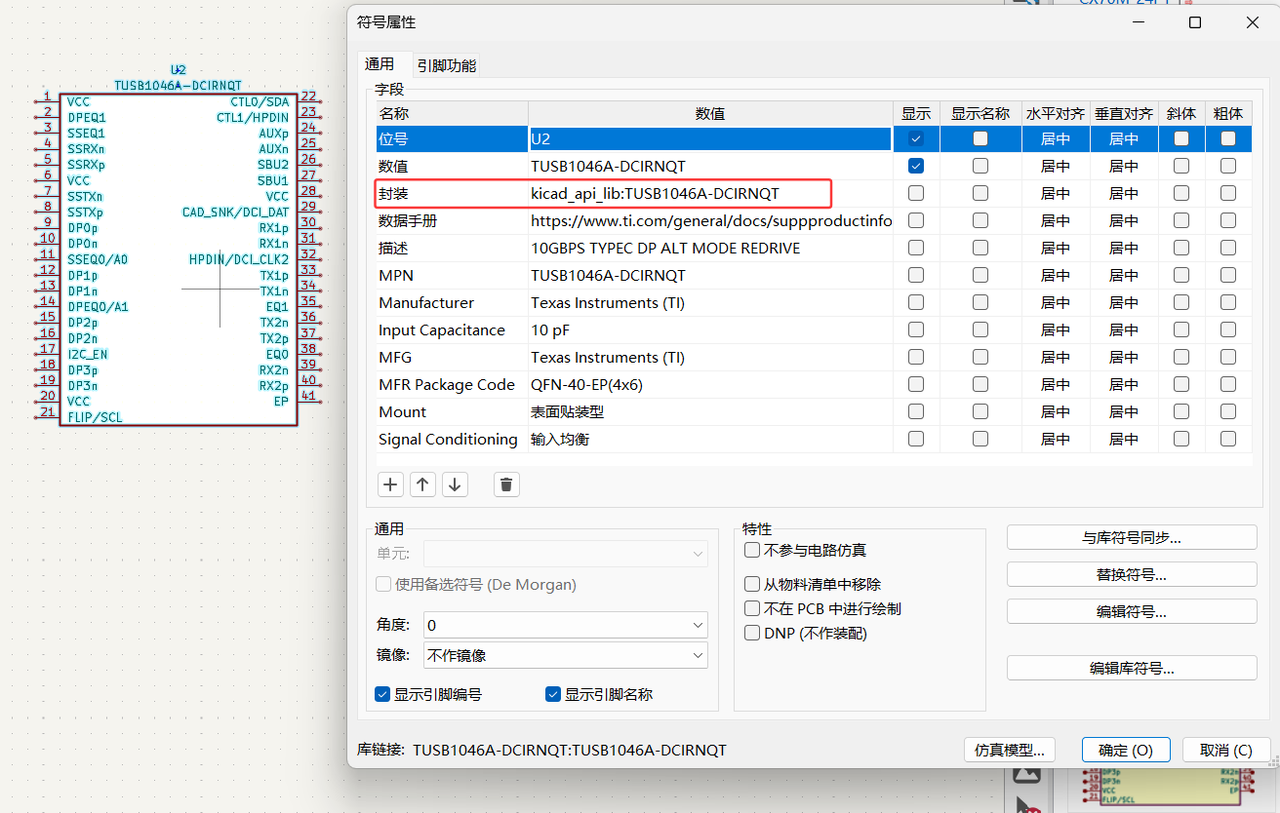Click the OK (确定) button
1280x813 pixels.
coord(1125,750)
